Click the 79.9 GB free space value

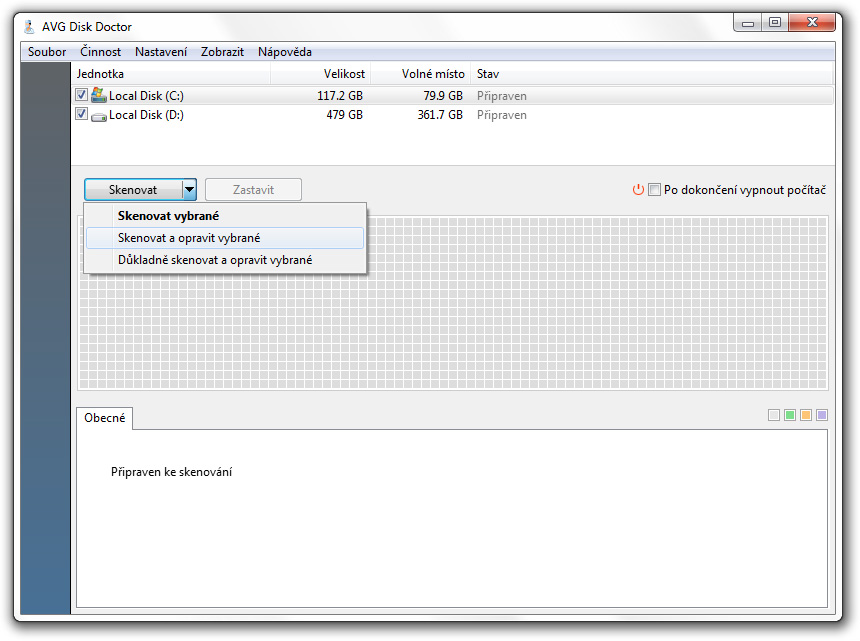coord(443,96)
